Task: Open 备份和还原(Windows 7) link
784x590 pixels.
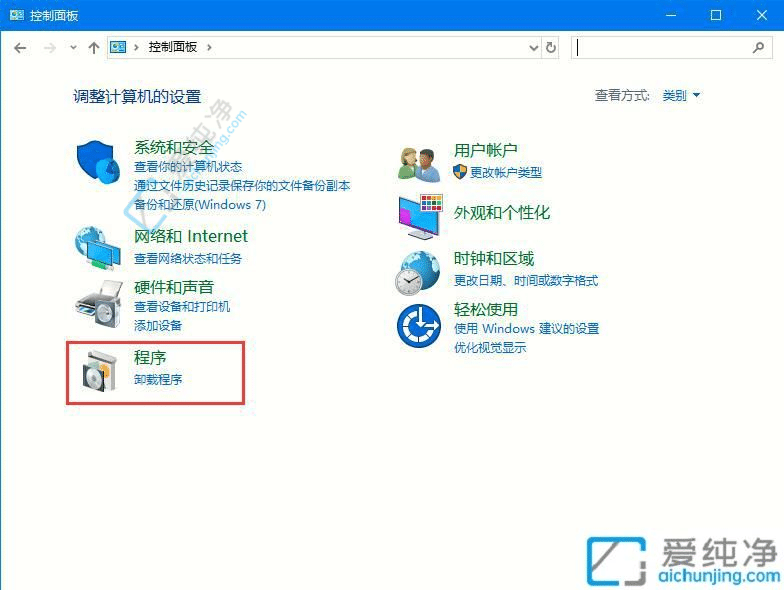Action: [200, 204]
